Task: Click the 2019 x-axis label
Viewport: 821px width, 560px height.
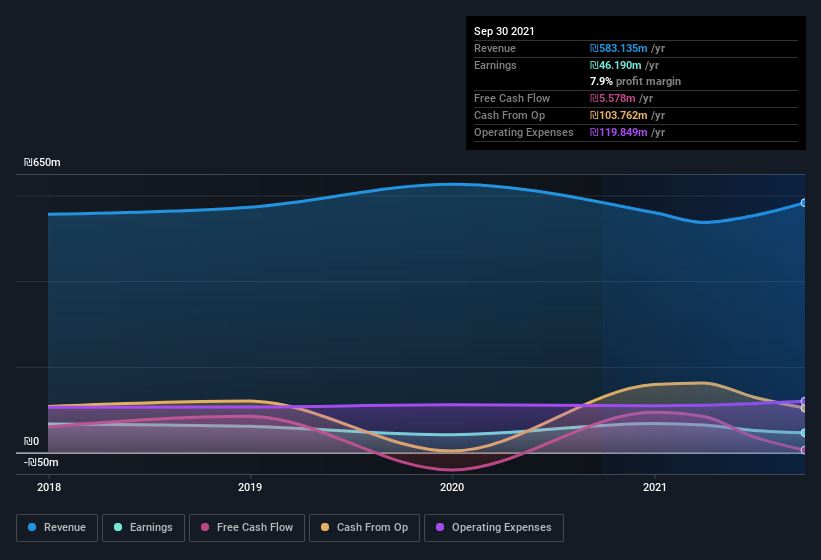Action: pos(250,487)
